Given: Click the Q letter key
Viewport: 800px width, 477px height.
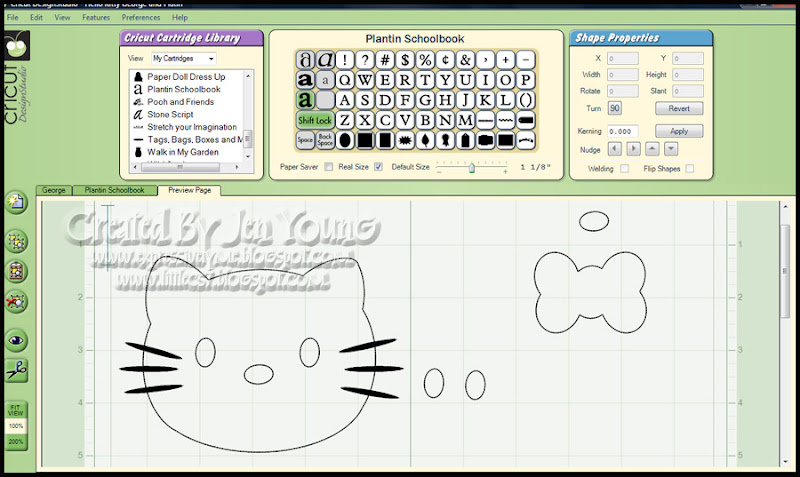Looking at the screenshot, I should click(345, 80).
